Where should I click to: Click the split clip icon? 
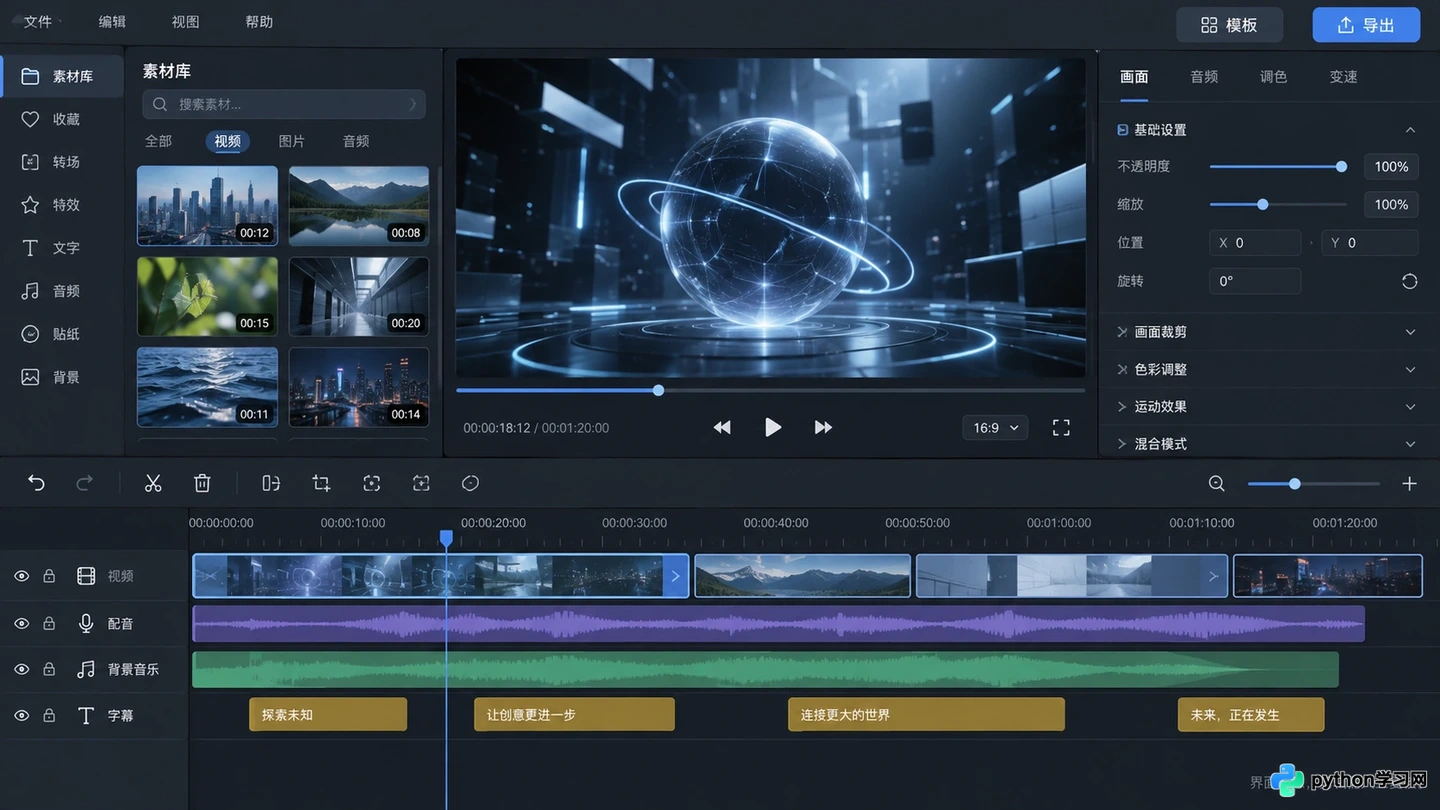271,484
